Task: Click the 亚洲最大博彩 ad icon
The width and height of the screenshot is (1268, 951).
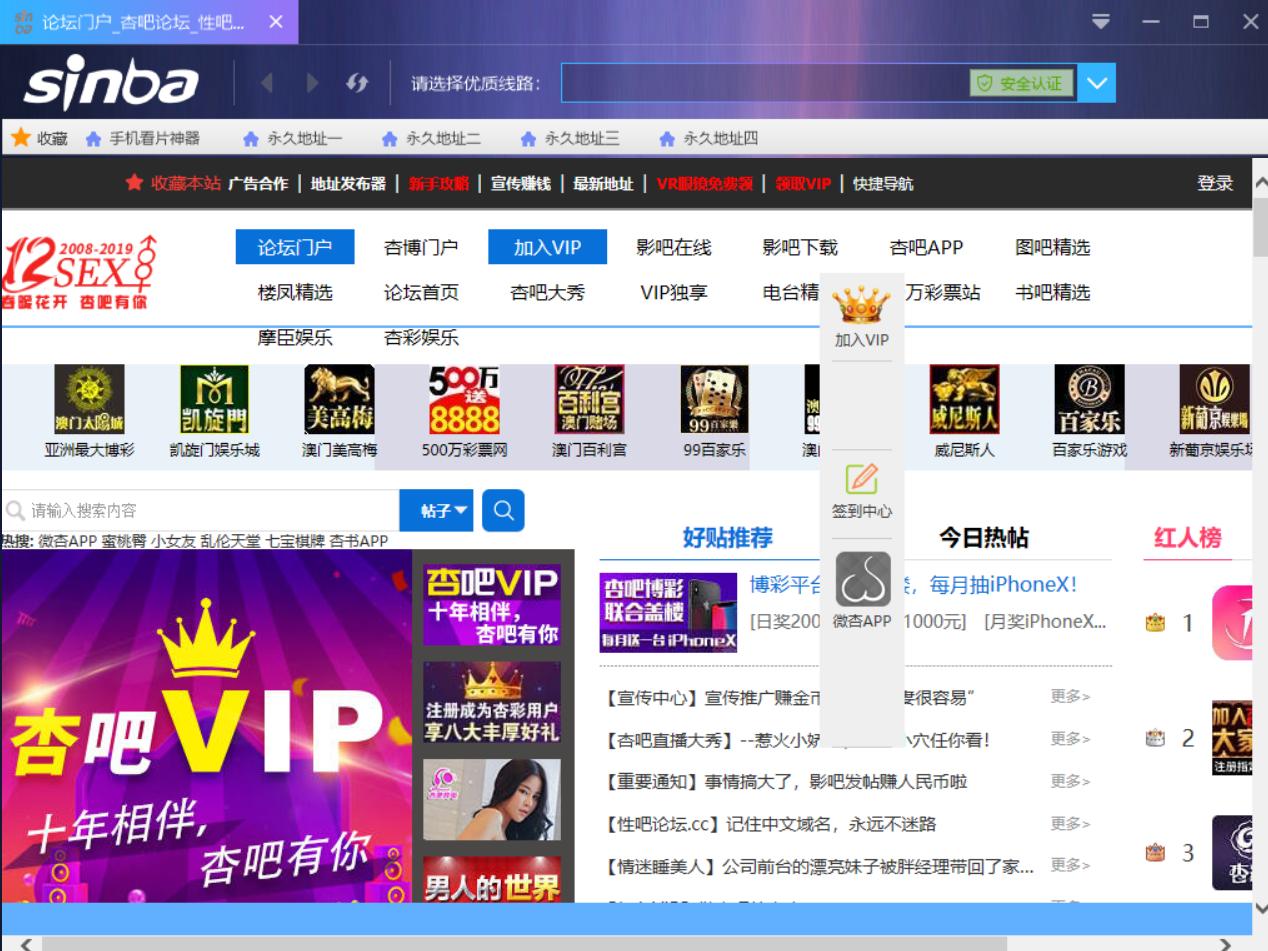Action: (89, 399)
